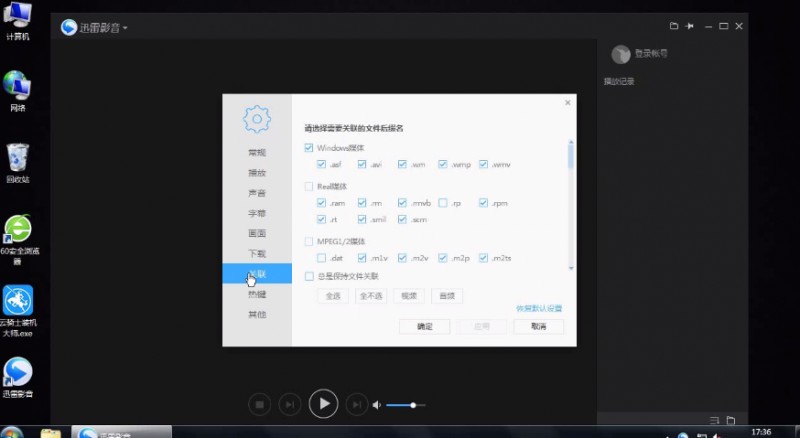Uncheck the .avi file type checkbox
800x438 pixels.
click(x=362, y=164)
